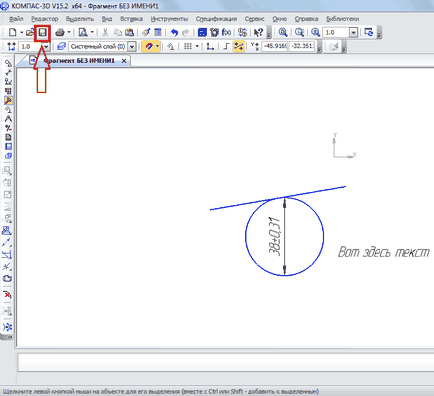Click the X coordinate input field
Screen dimensions: 434x396
[x=275, y=46]
